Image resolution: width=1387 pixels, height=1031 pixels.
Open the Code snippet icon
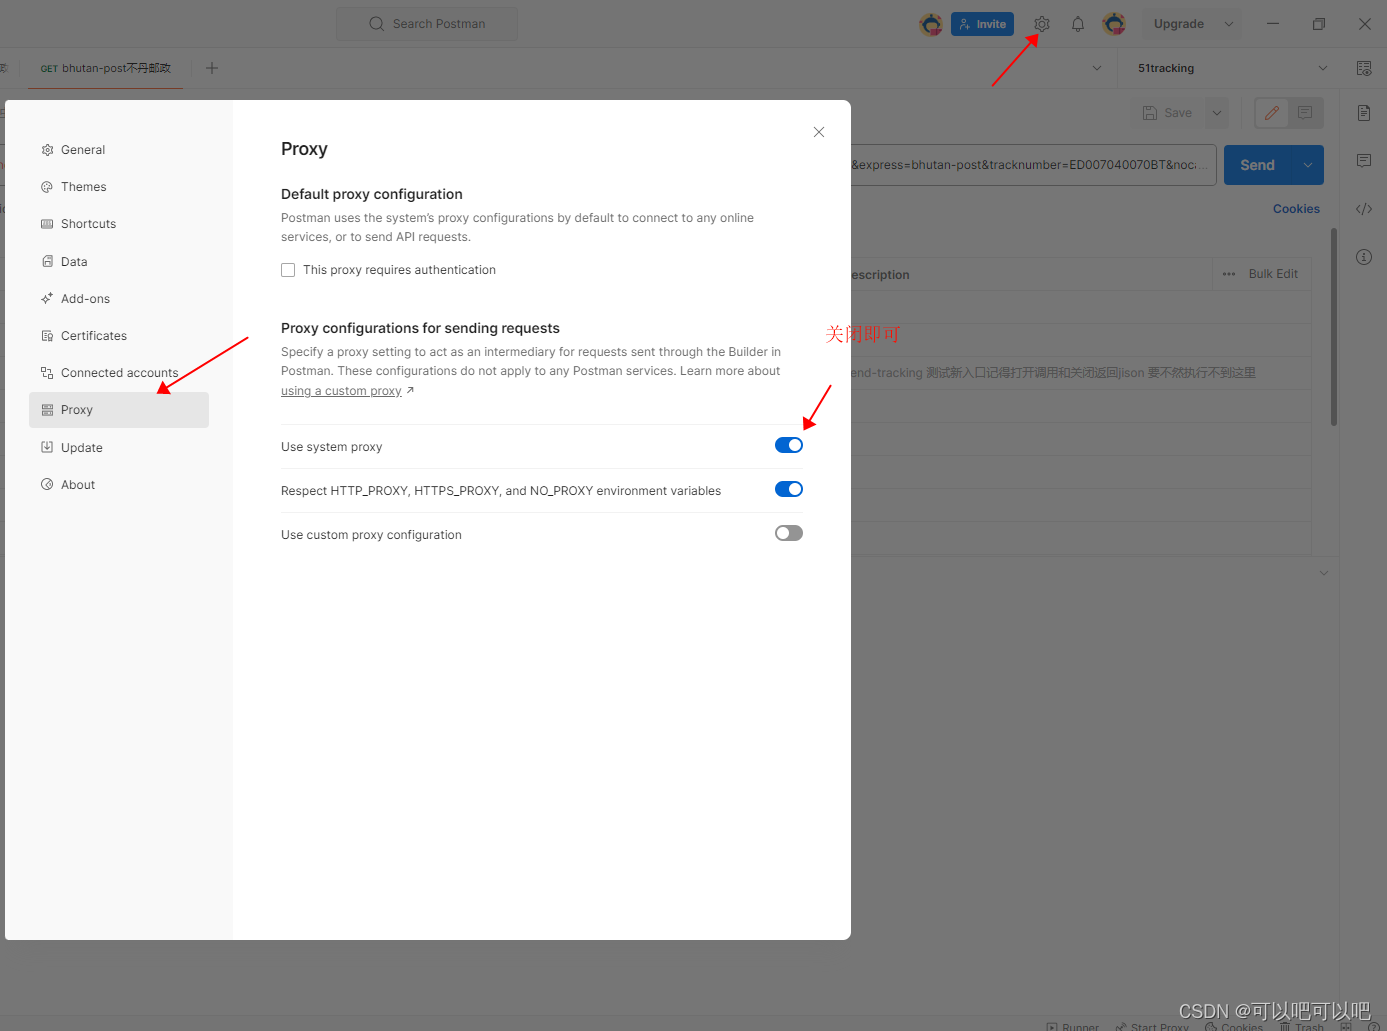pos(1364,209)
